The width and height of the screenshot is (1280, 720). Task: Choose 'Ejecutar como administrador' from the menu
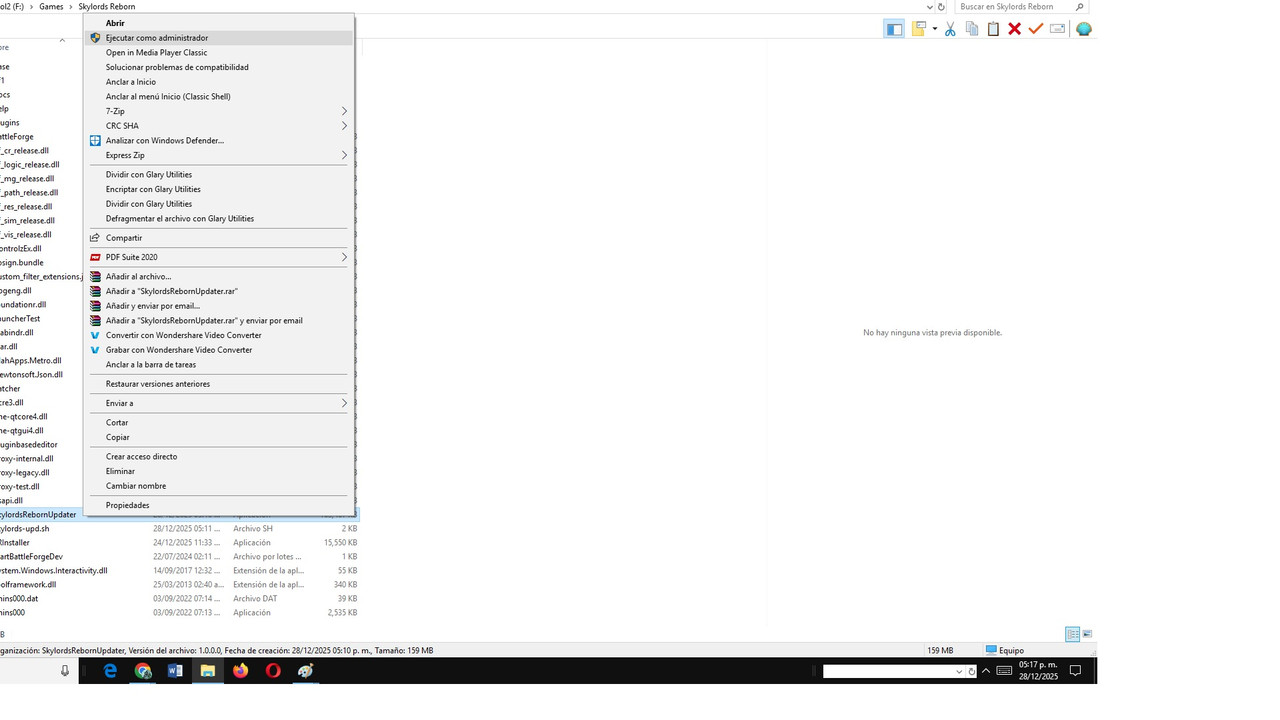pyautogui.click(x=218, y=38)
